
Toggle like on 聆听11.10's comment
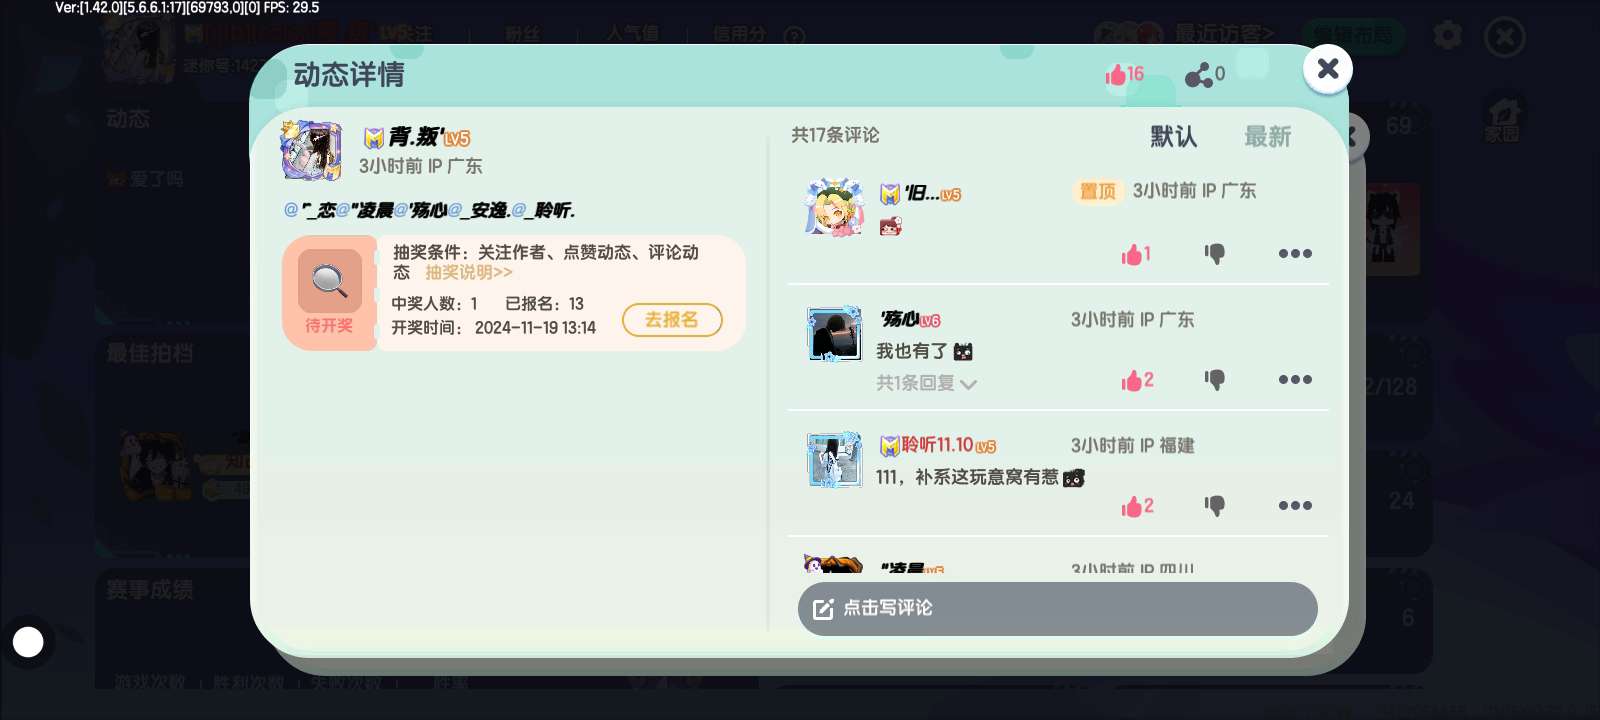1137,506
